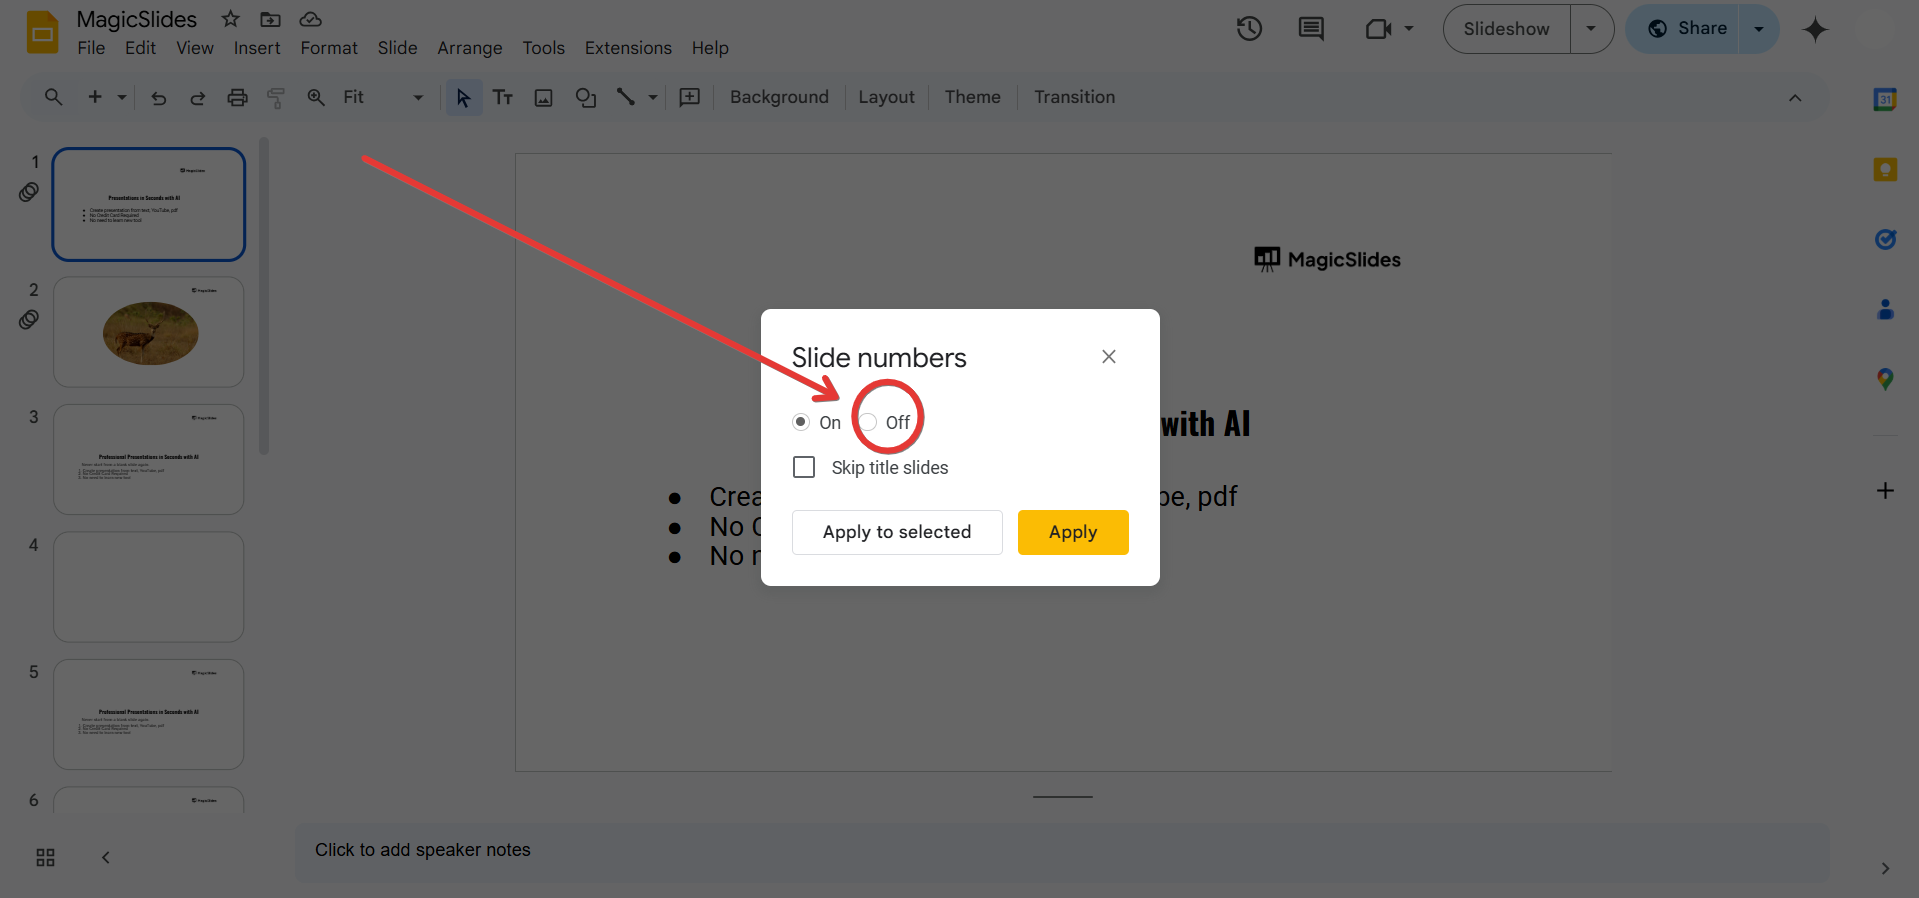1919x898 pixels.
Task: Select the On radio button
Action: point(801,422)
